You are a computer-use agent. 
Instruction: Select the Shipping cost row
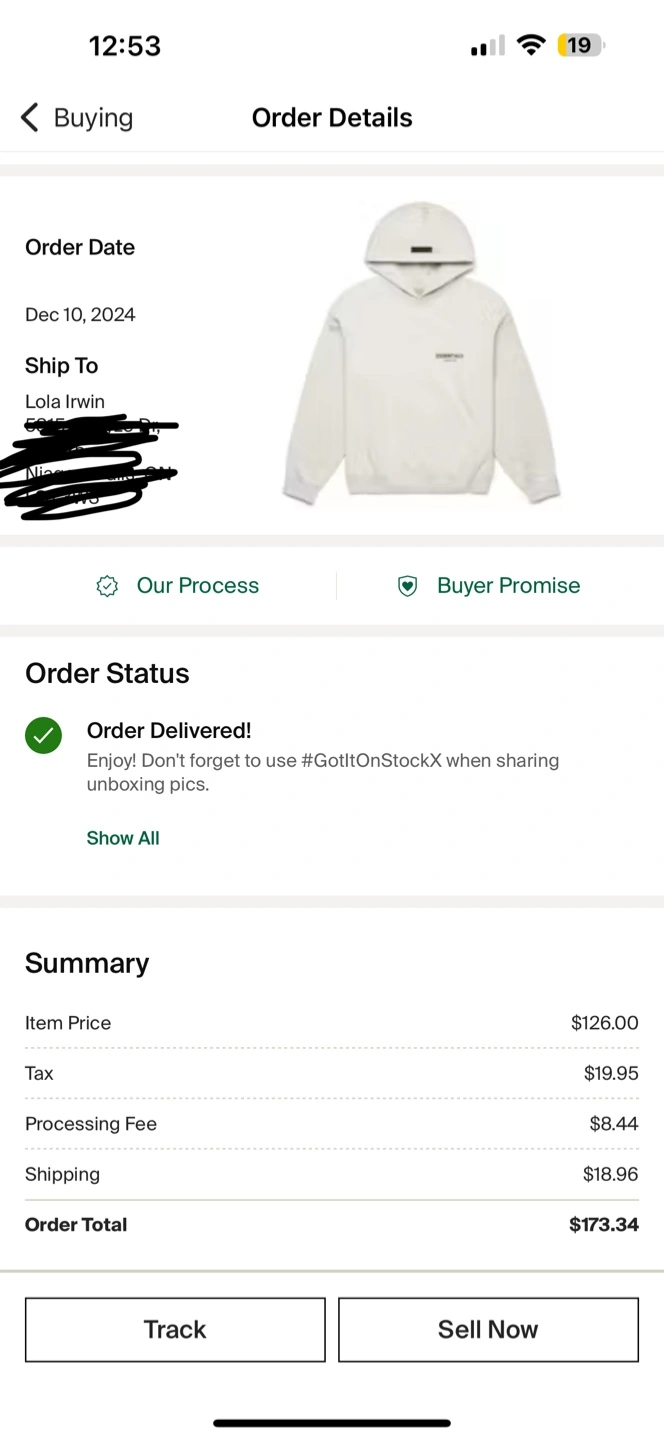click(x=332, y=1174)
